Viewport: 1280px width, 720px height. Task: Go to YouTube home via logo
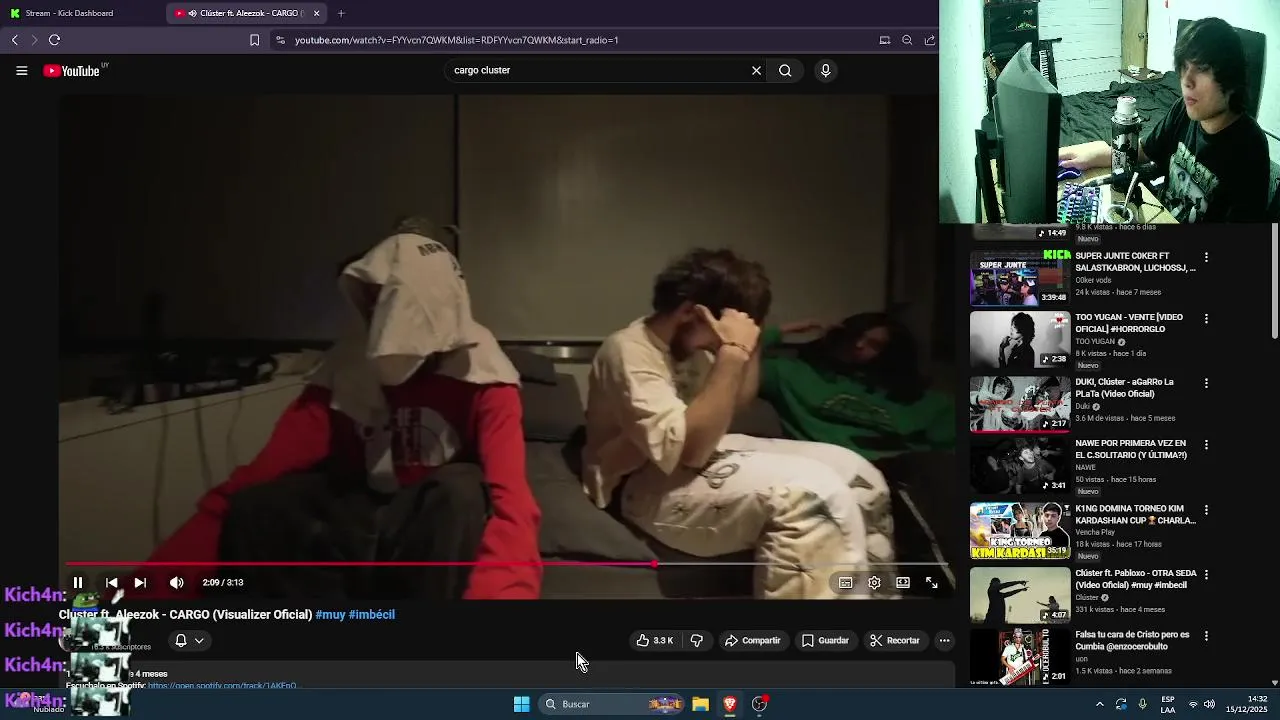(71, 71)
